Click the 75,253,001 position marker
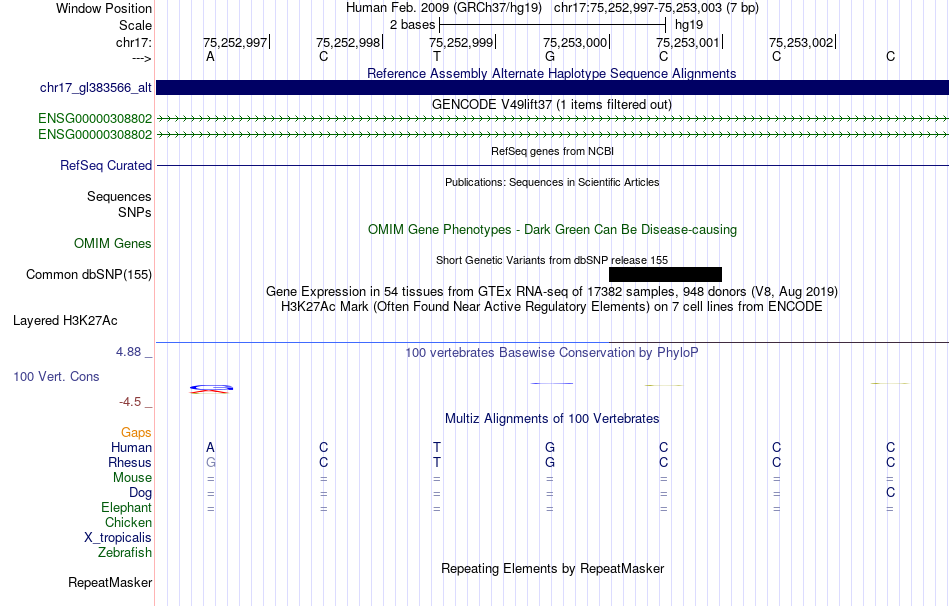 (x=688, y=42)
